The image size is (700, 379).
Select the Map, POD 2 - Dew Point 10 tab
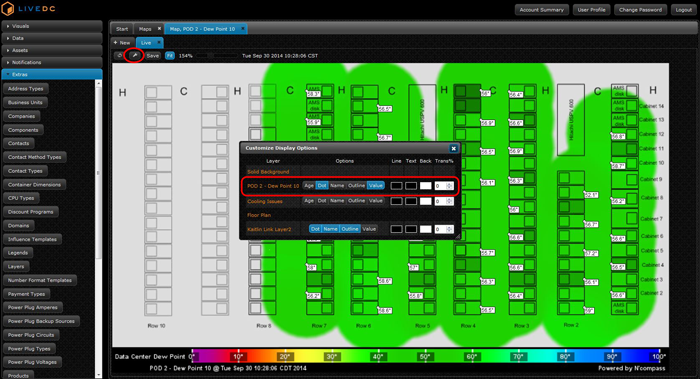pyautogui.click(x=202, y=29)
